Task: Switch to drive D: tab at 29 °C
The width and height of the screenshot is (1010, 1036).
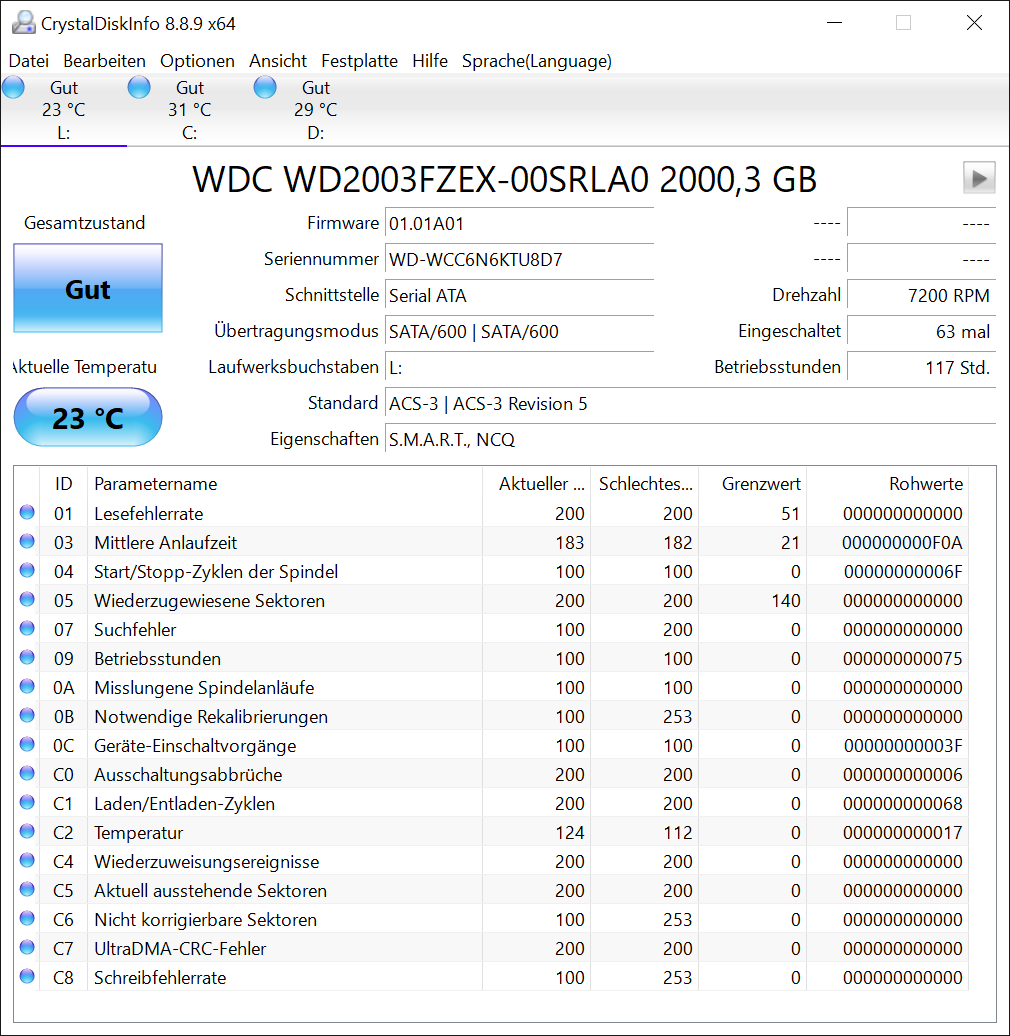Action: (x=315, y=110)
